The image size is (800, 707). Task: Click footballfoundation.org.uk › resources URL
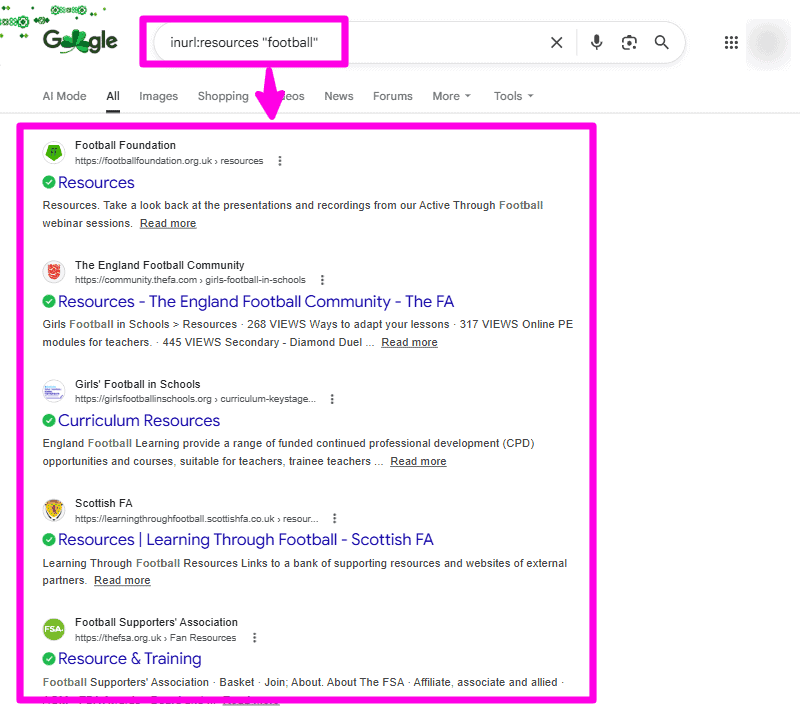[x=169, y=161]
